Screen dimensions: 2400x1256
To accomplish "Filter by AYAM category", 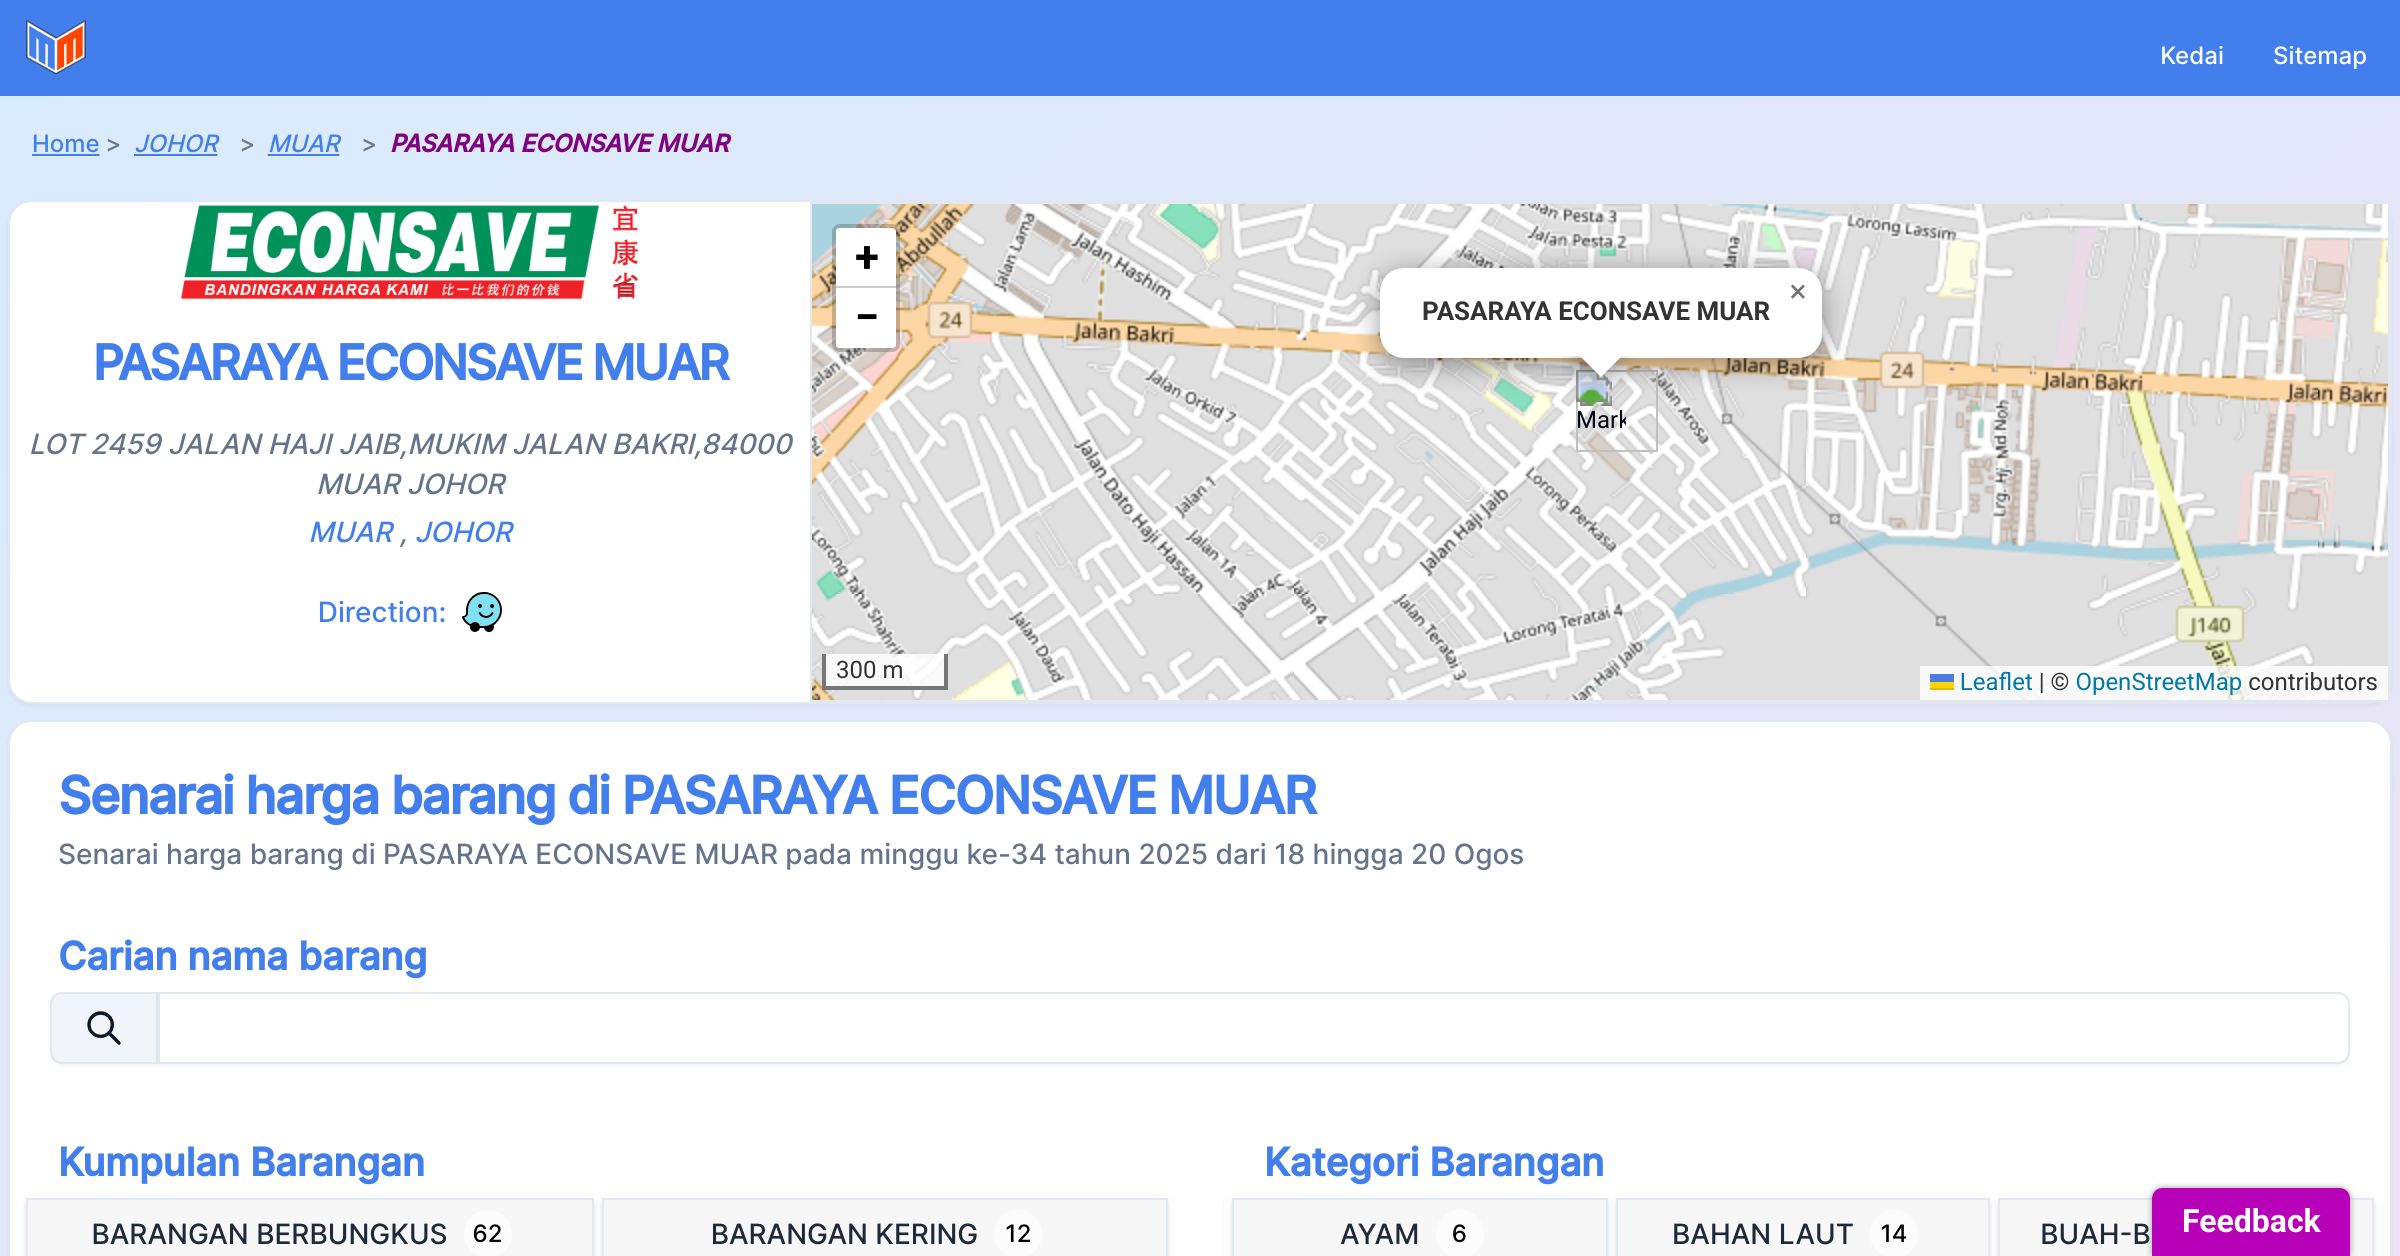I will 1418,1233.
